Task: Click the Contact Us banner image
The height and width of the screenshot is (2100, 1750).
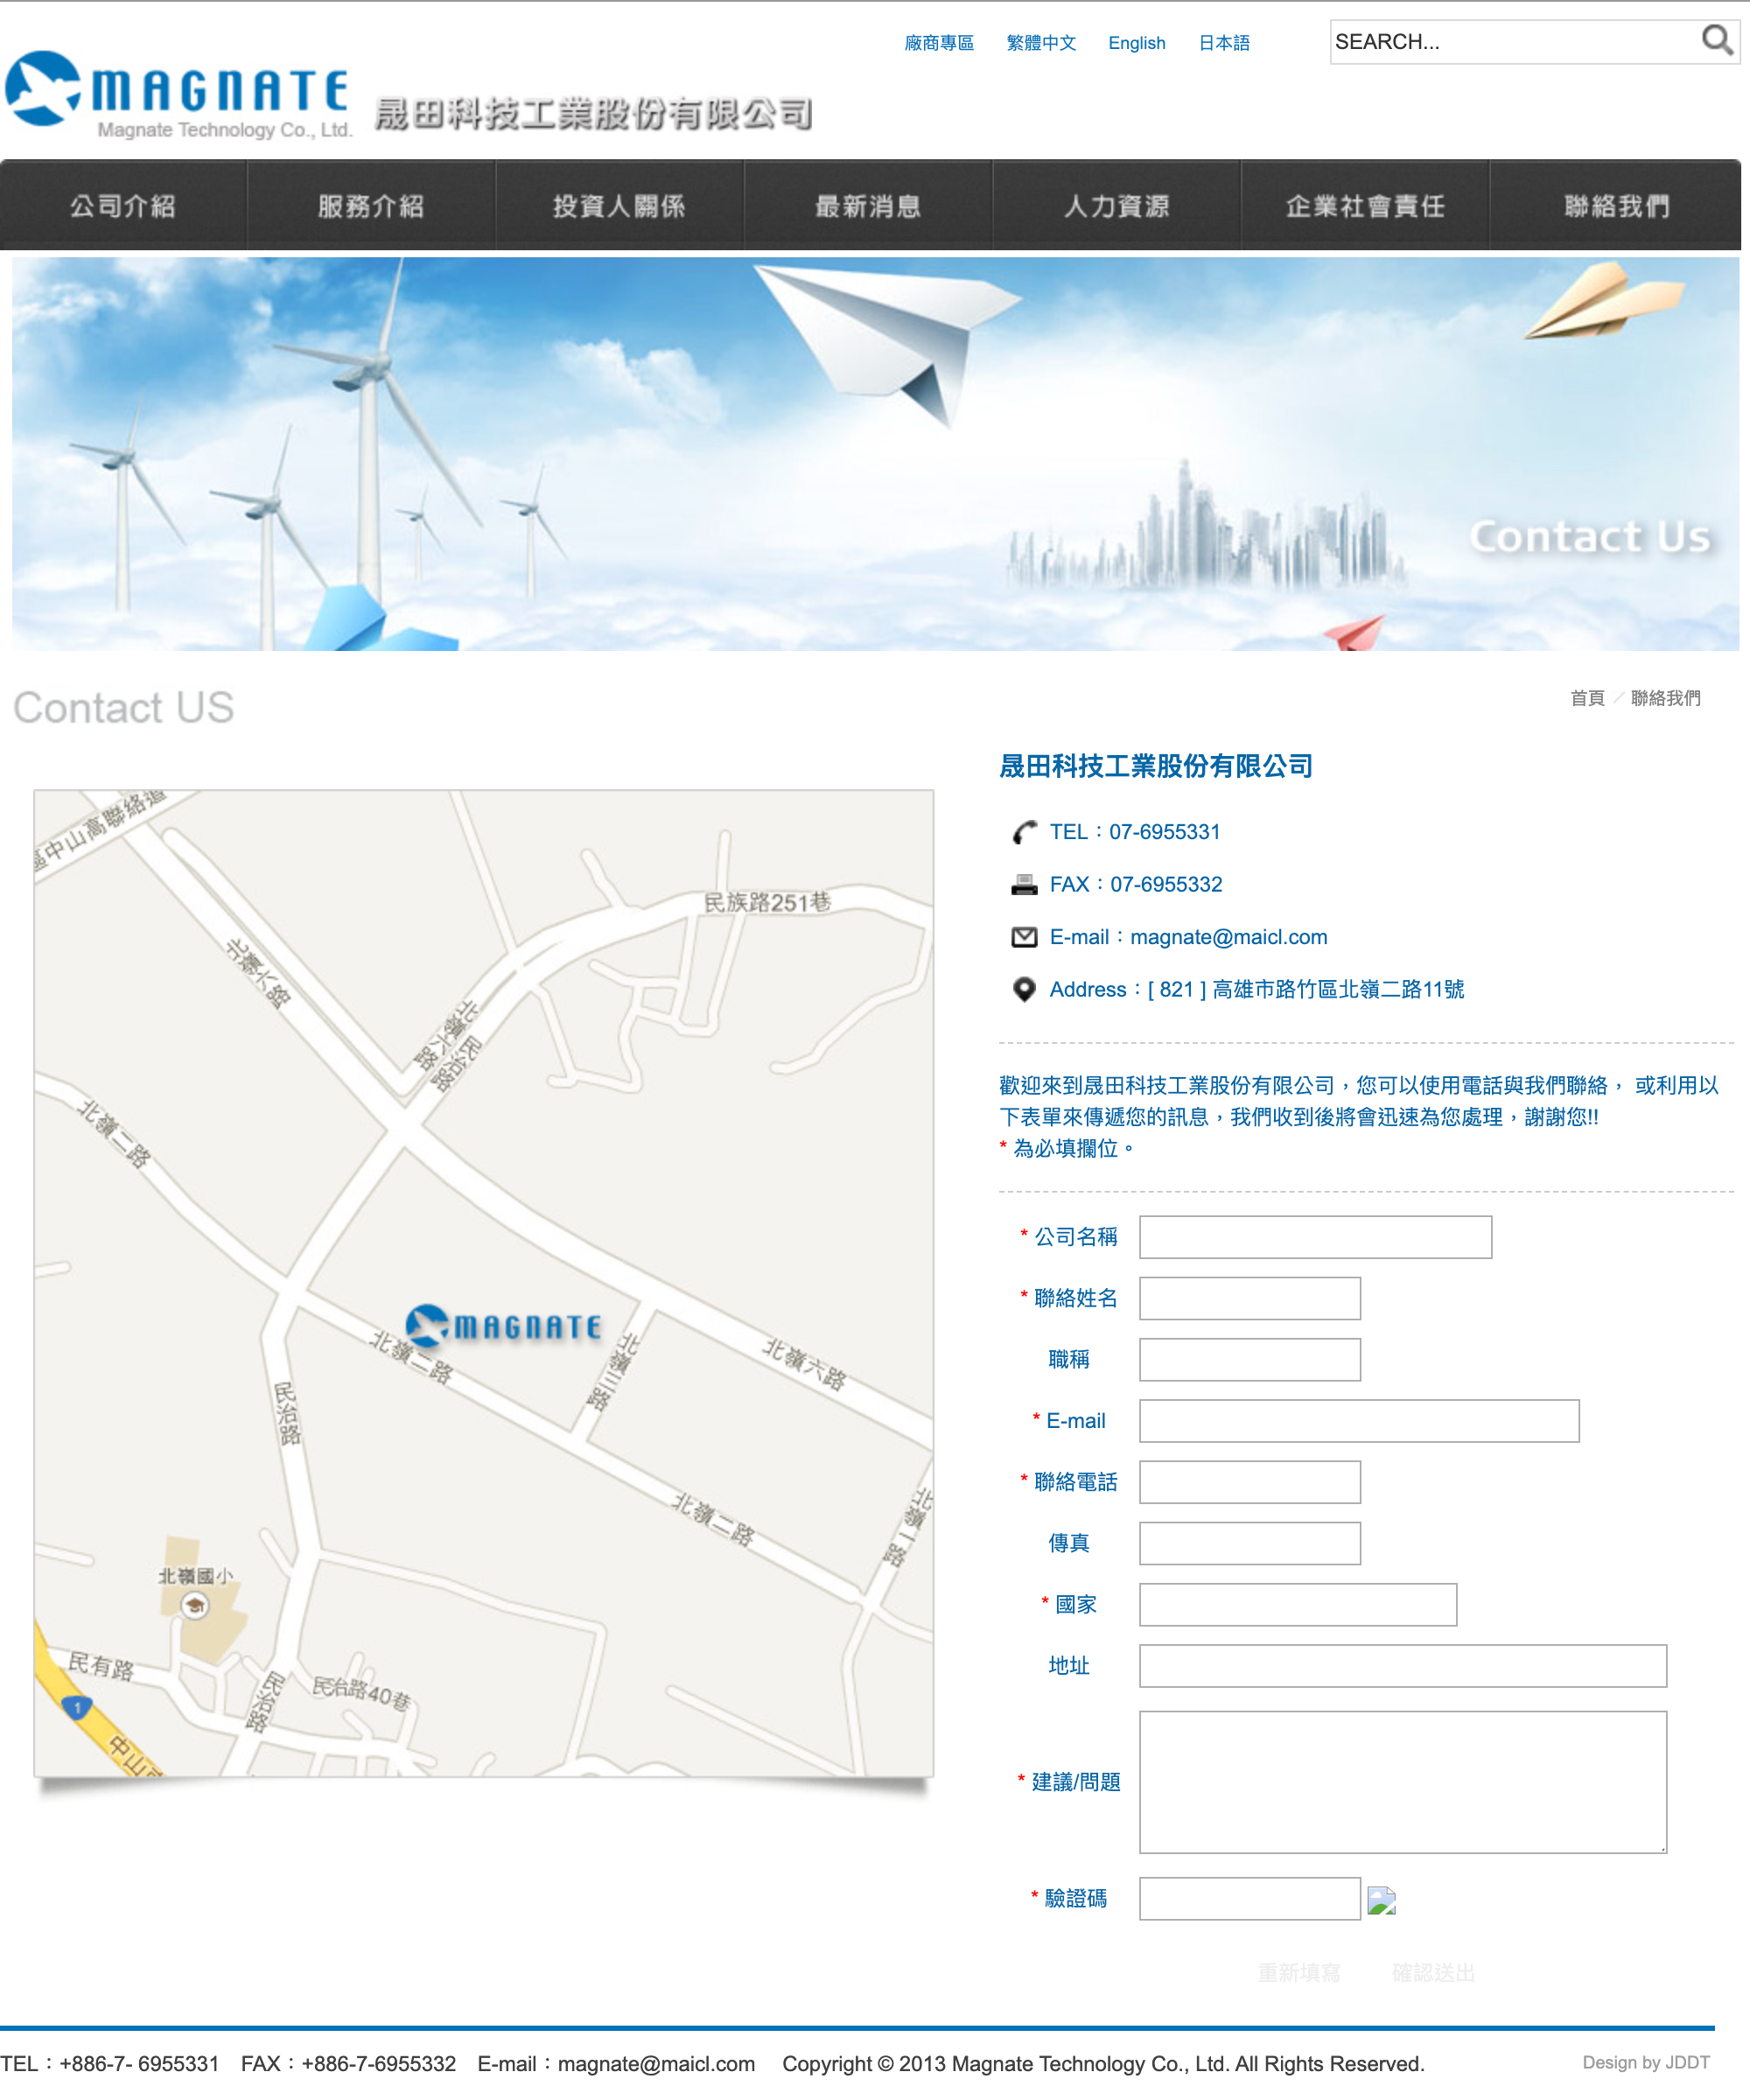Action: pyautogui.click(x=875, y=454)
